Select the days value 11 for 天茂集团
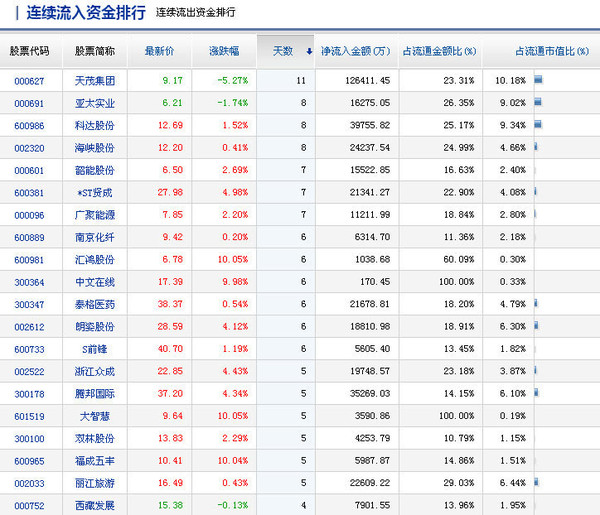The height and width of the screenshot is (515, 600). [301, 81]
